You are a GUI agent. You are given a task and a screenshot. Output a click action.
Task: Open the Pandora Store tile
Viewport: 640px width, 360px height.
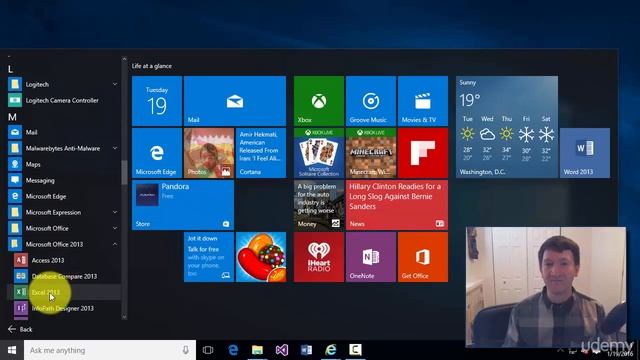(x=183, y=205)
